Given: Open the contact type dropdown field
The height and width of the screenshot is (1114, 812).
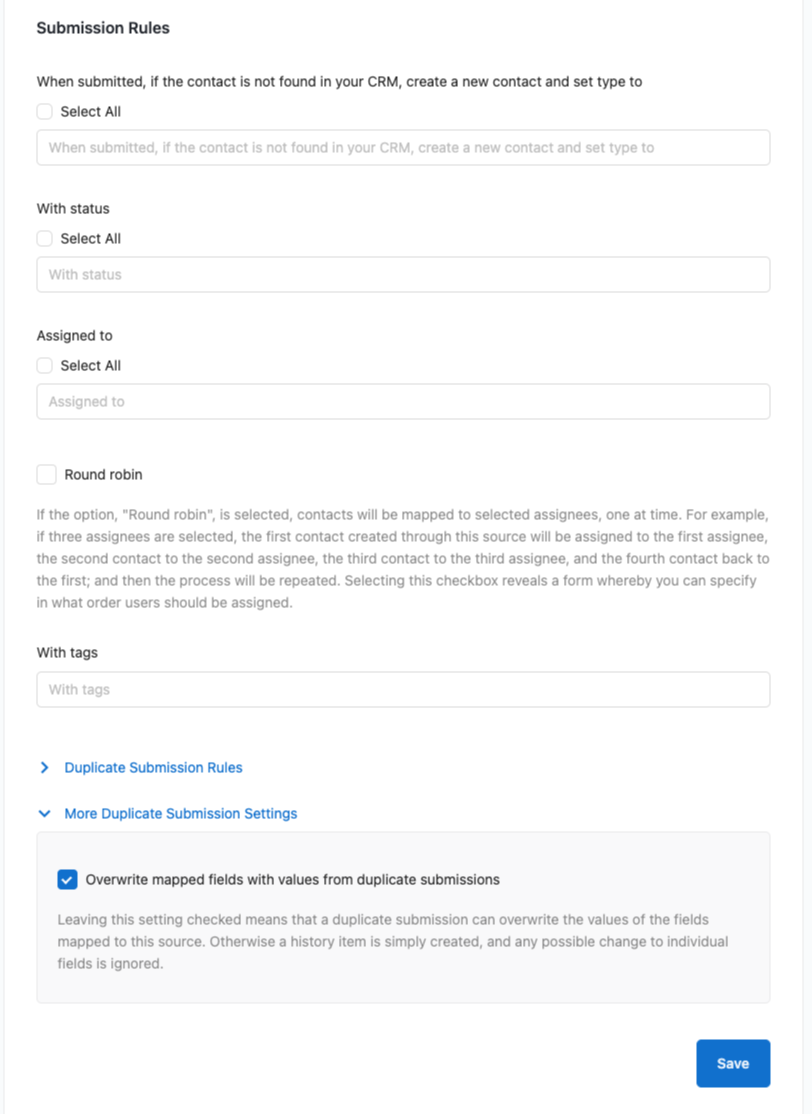Looking at the screenshot, I should pyautogui.click(x=404, y=148).
